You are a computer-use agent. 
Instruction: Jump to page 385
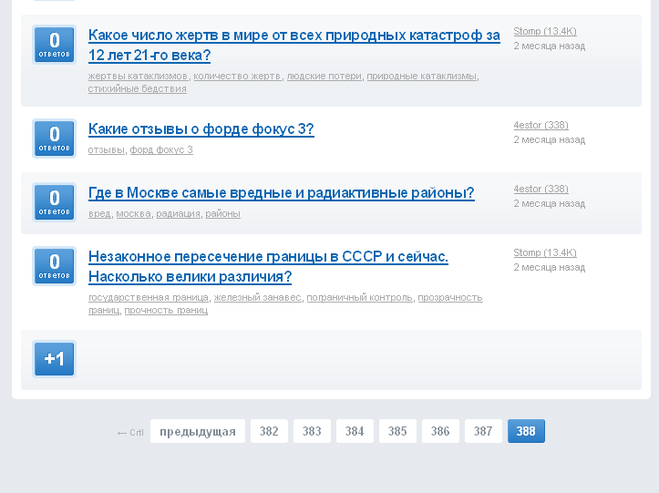(x=398, y=432)
